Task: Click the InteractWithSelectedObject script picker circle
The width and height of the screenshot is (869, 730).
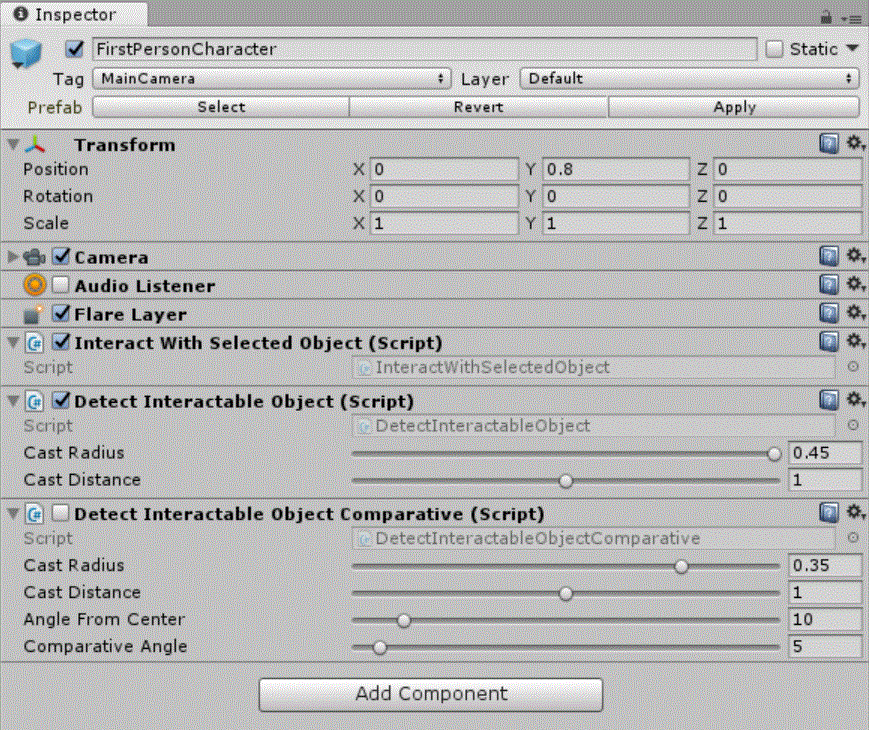Action: coord(853,367)
